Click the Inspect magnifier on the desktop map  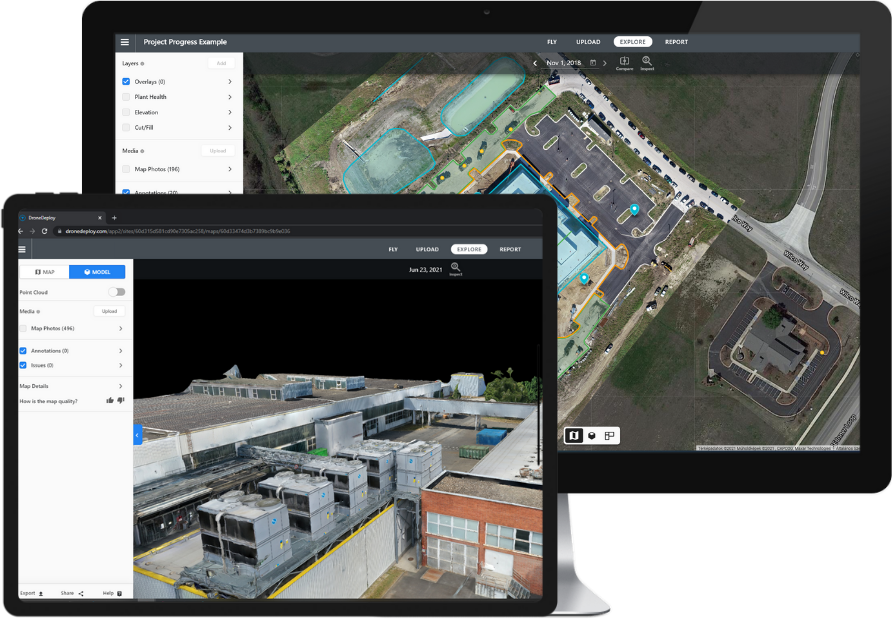647,62
